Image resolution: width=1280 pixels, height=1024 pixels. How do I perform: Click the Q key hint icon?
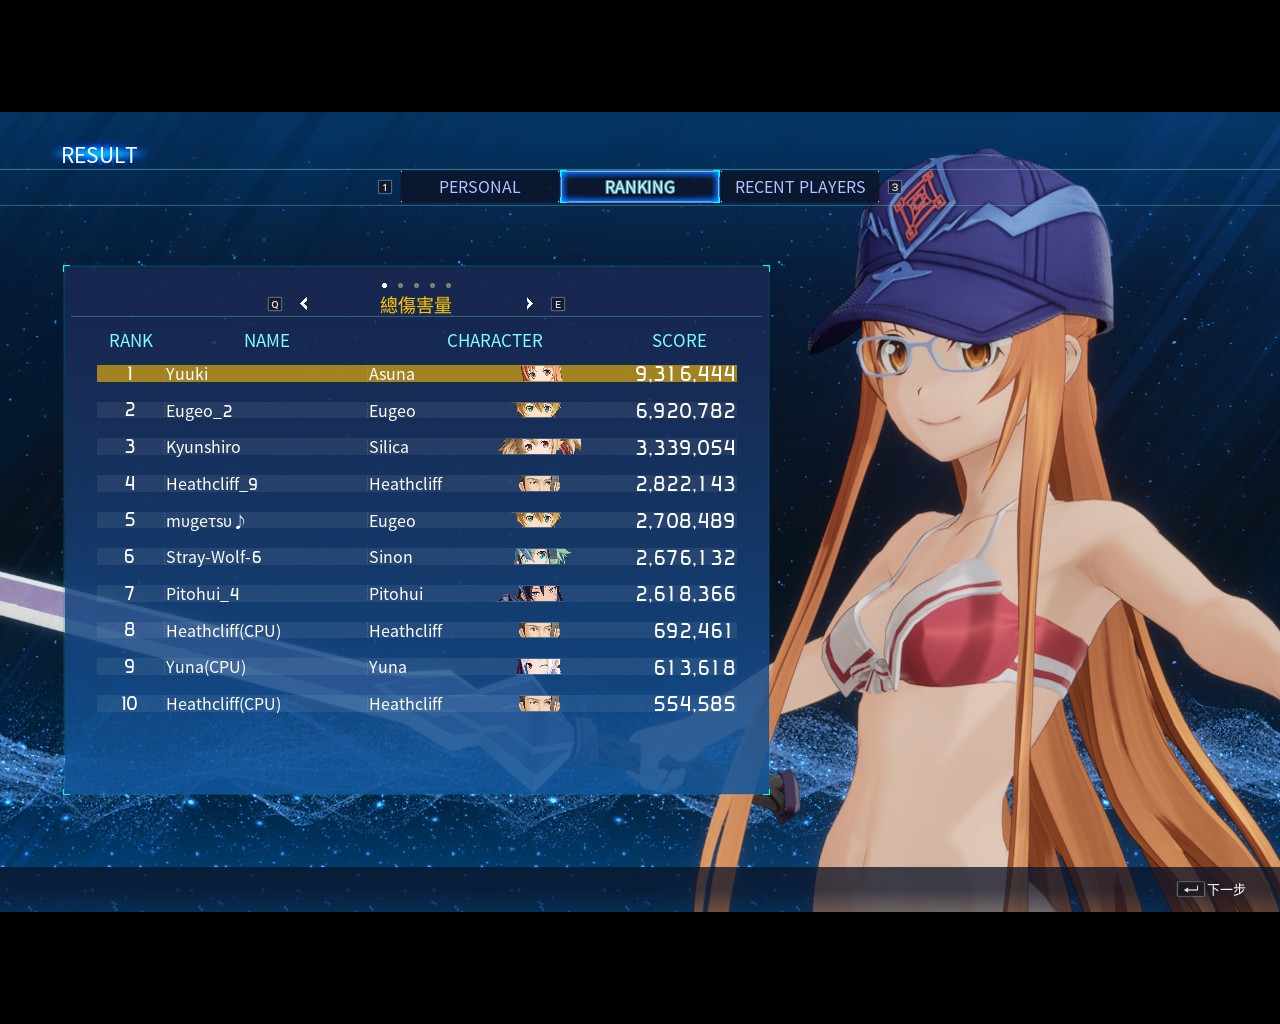[x=275, y=304]
